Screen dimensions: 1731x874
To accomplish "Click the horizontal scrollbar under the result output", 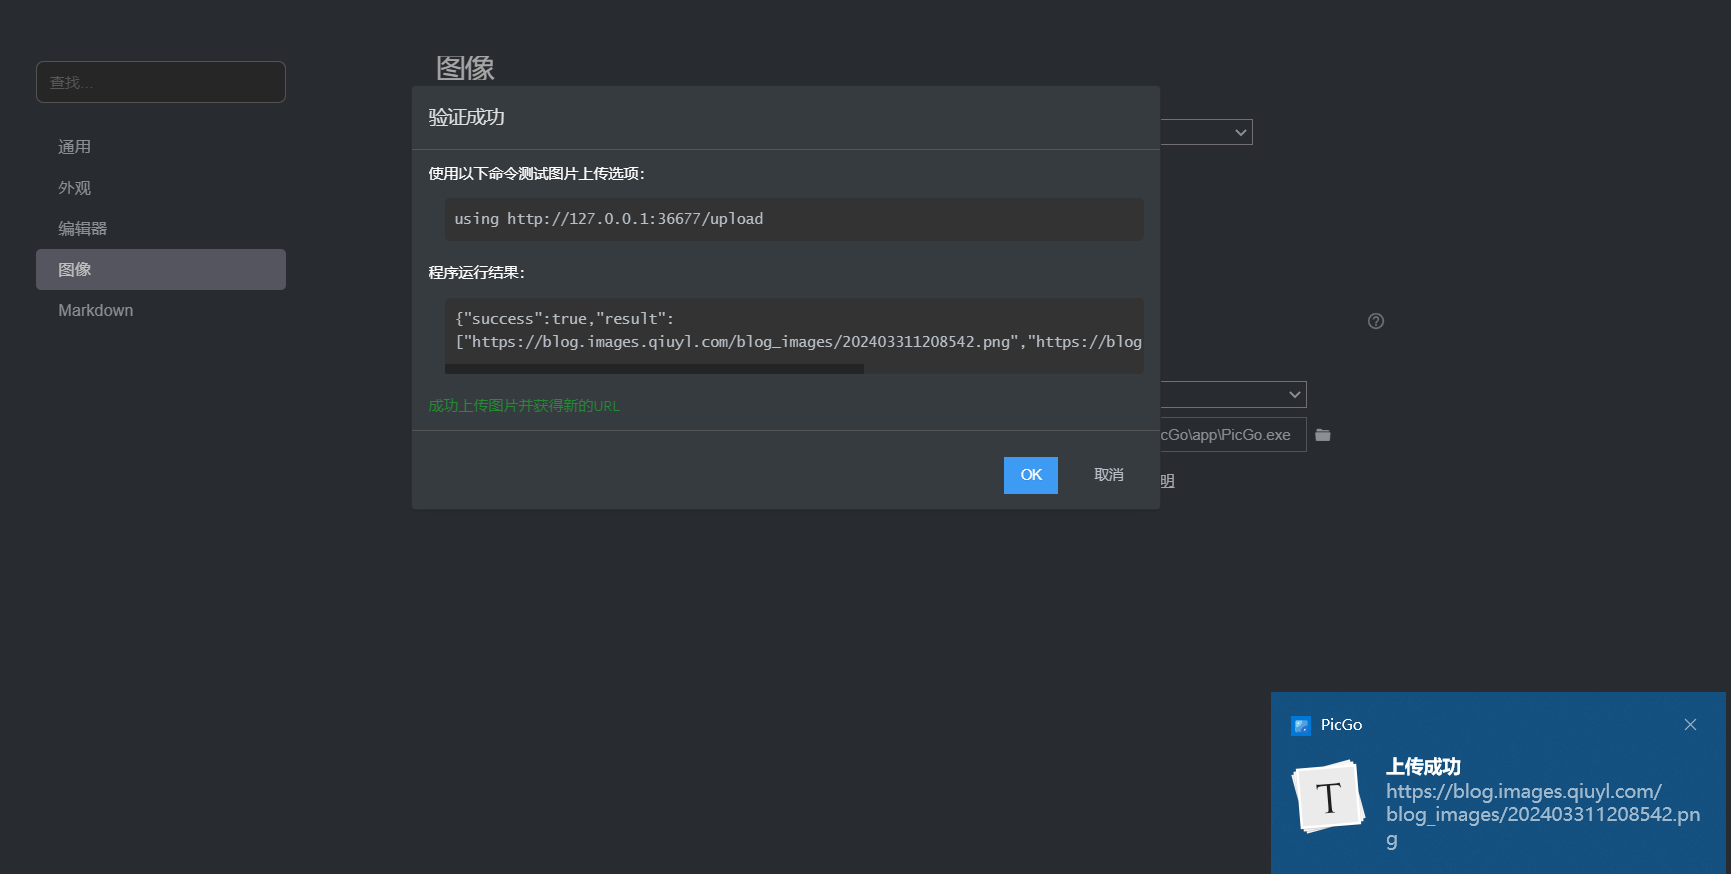I will pos(654,369).
